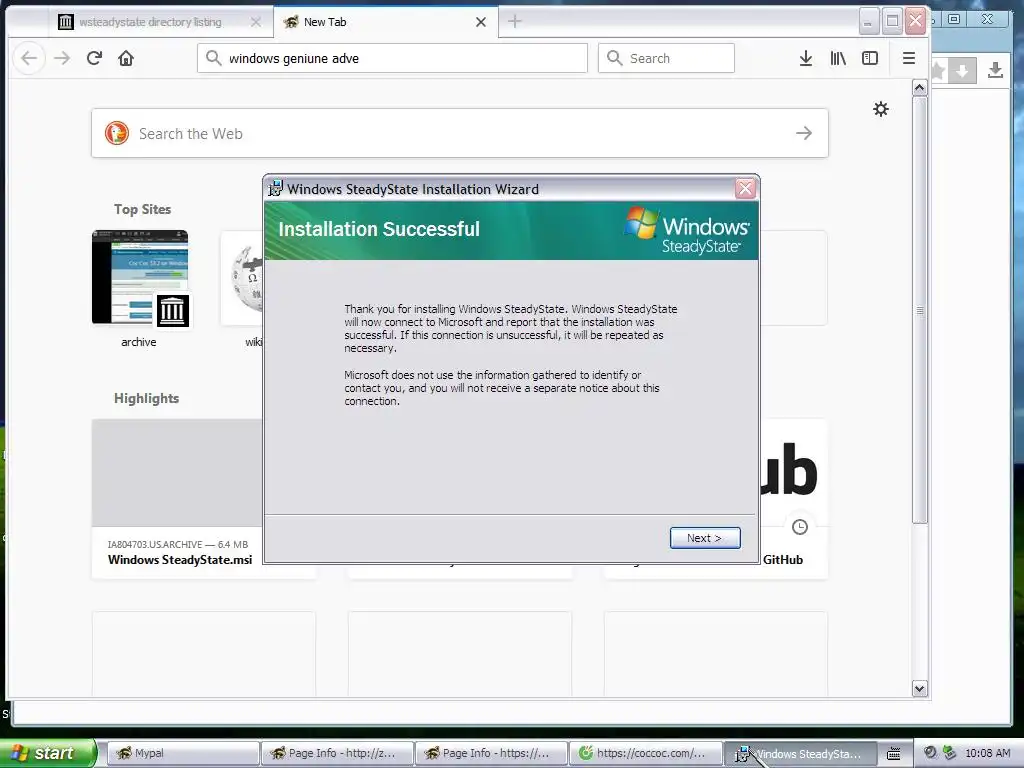Image resolution: width=1024 pixels, height=768 pixels.
Task: Close the New Tab tab
Action: 481,22
